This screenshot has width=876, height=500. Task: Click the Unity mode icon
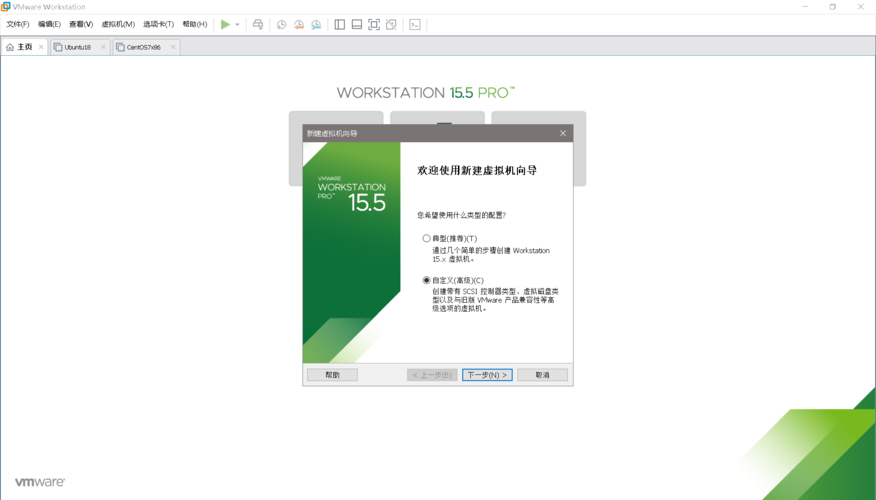click(392, 24)
